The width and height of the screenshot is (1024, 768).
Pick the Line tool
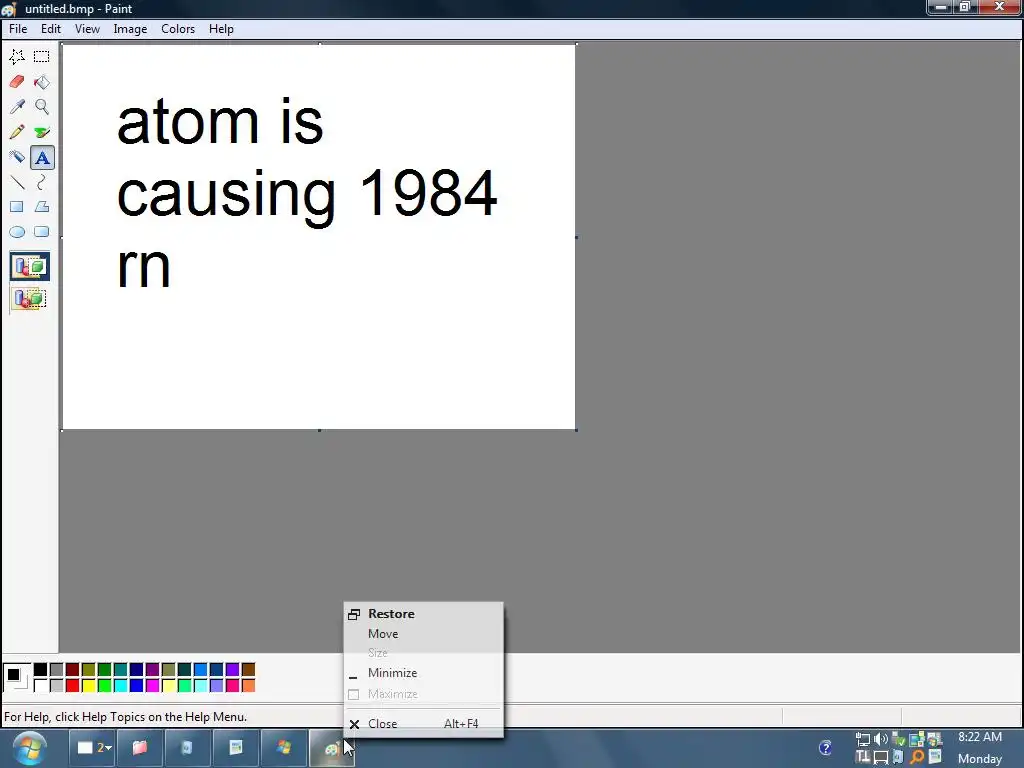point(17,182)
